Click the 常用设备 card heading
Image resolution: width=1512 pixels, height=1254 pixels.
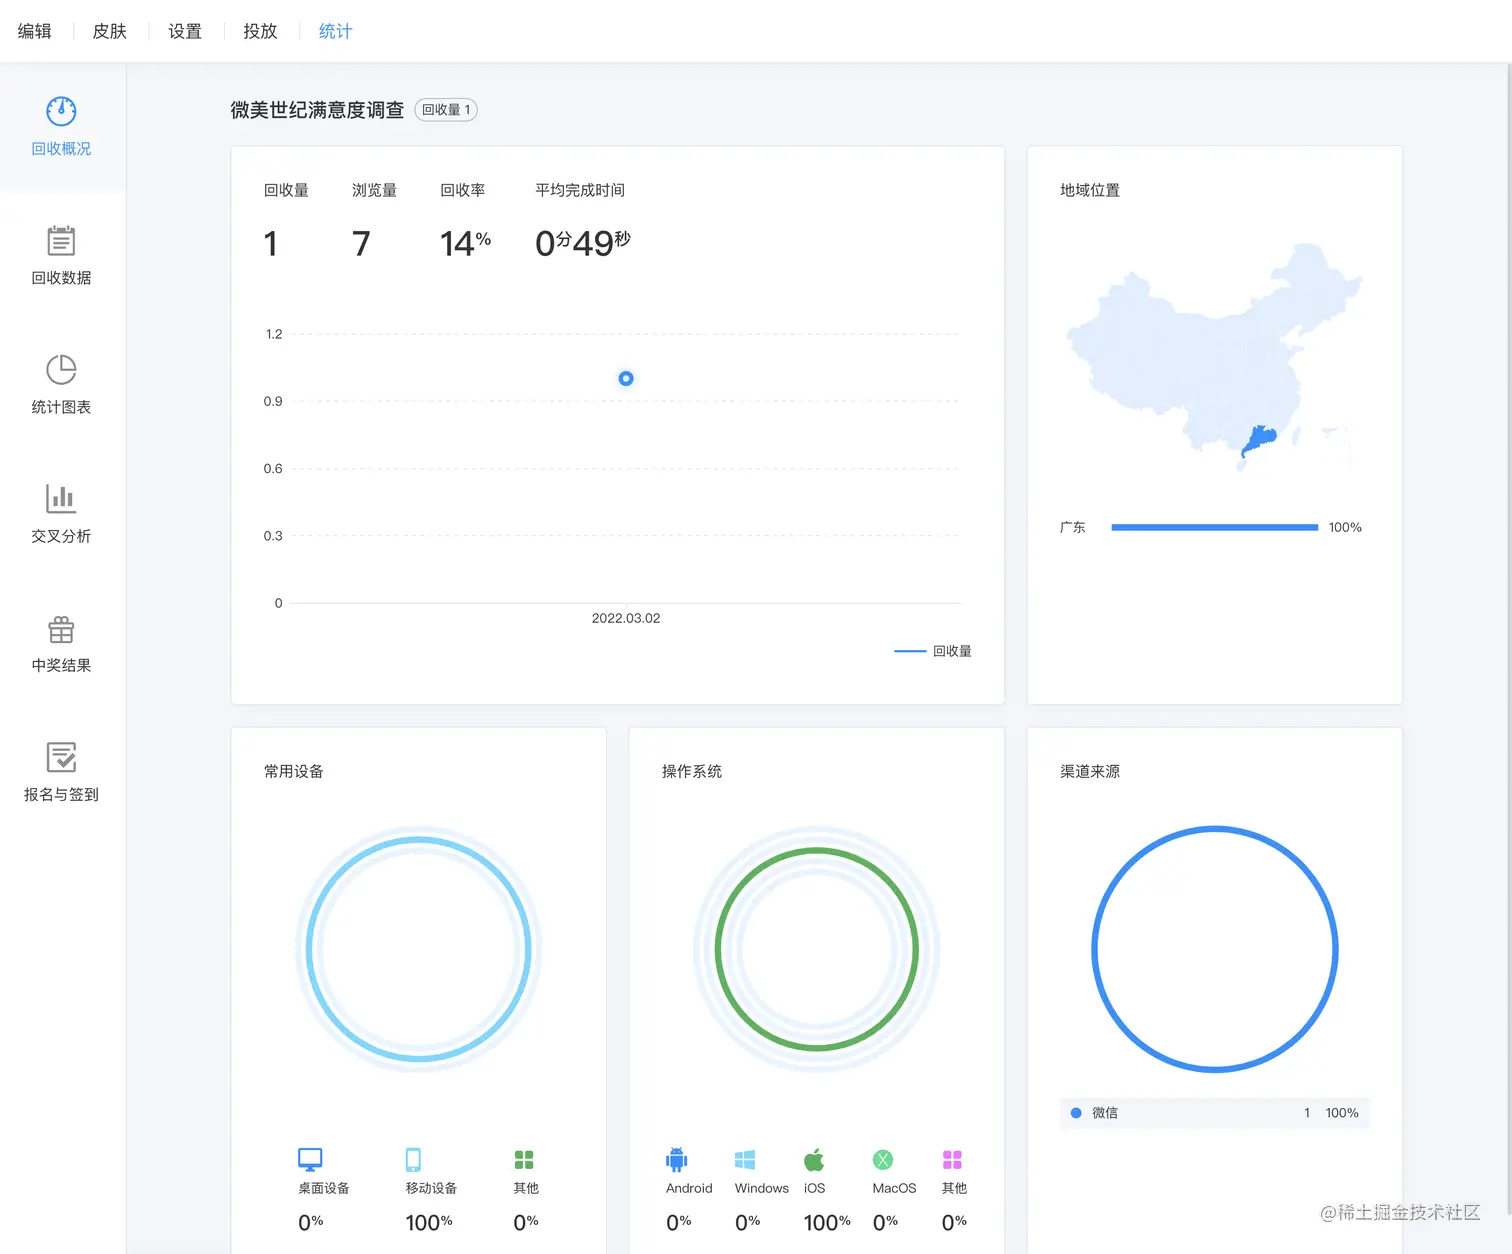pyautogui.click(x=294, y=771)
